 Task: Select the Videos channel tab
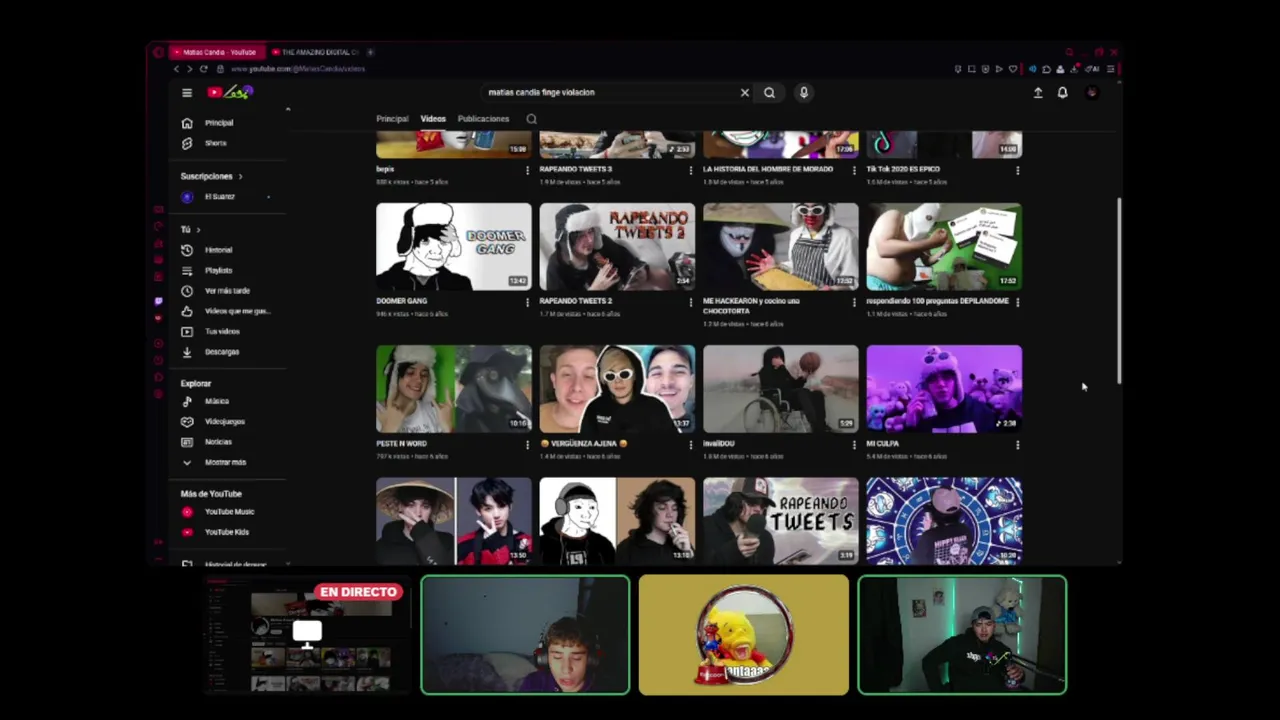[433, 118]
